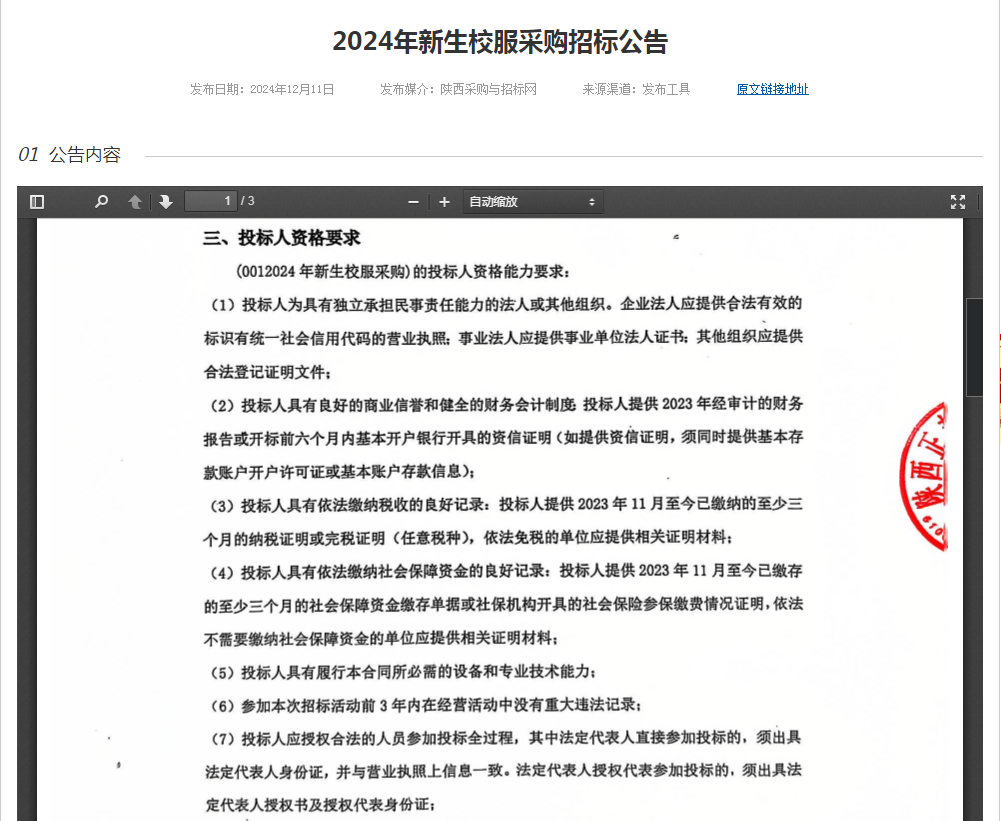Screen dimensions: 1001x821
Task: Click the heading 三、投标人资格要求
Action: click(281, 238)
